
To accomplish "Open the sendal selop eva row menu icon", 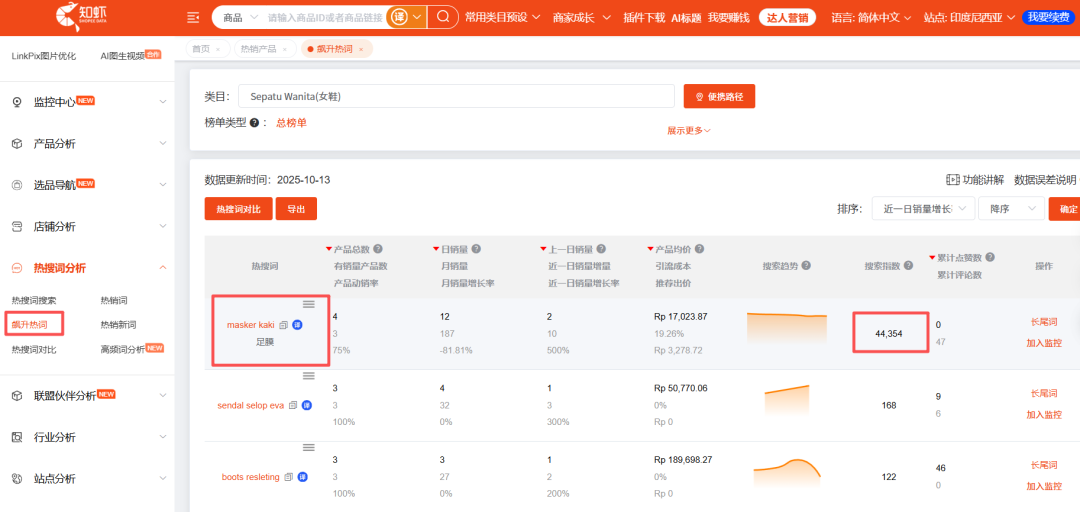I will click(309, 376).
